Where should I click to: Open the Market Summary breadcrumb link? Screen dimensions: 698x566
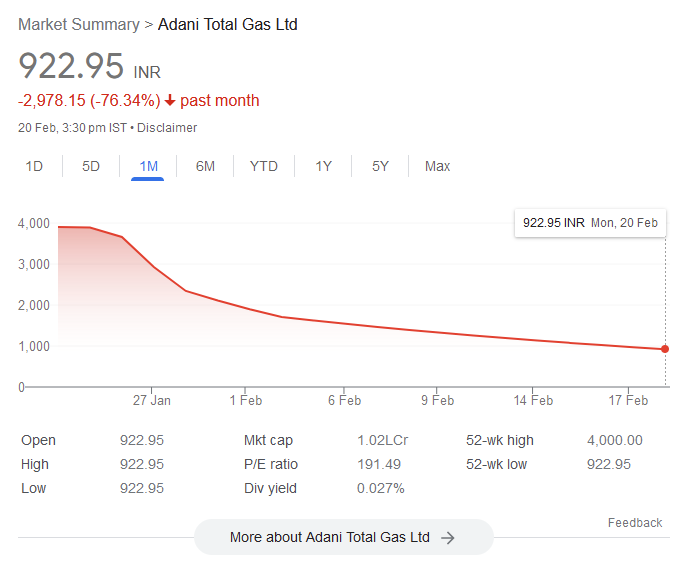pos(78,24)
